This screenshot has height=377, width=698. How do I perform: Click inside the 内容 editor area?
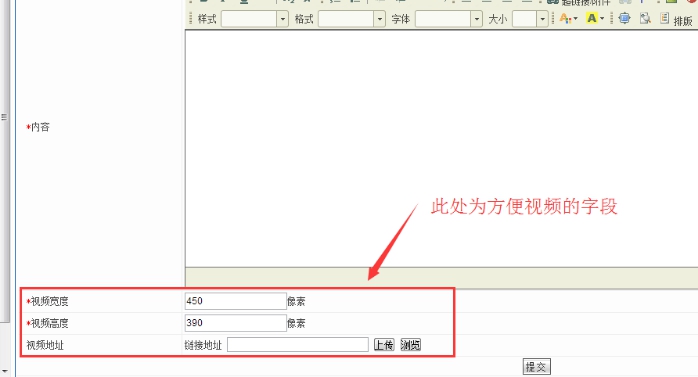coord(441,149)
